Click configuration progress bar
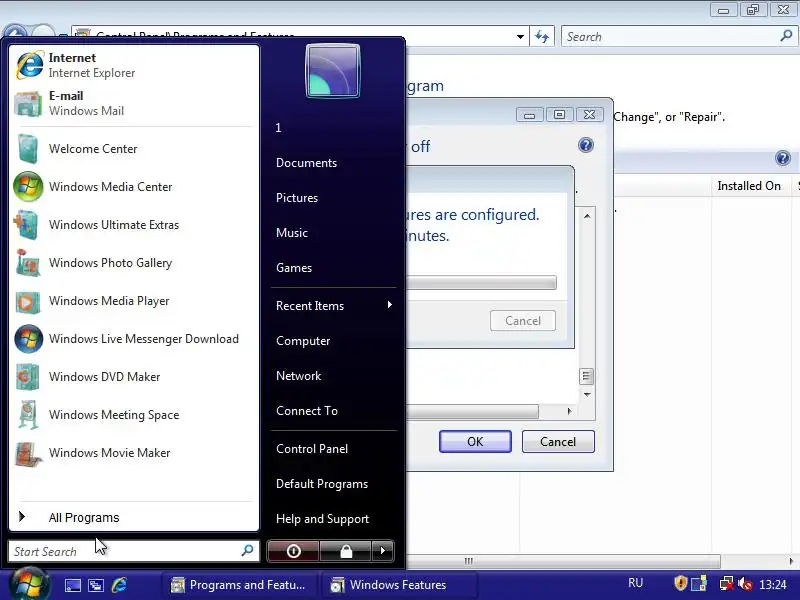This screenshot has height=600, width=800. tap(481, 283)
